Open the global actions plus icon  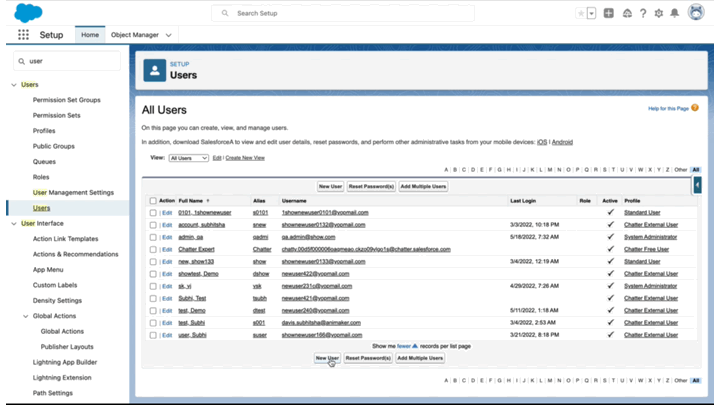[608, 13]
